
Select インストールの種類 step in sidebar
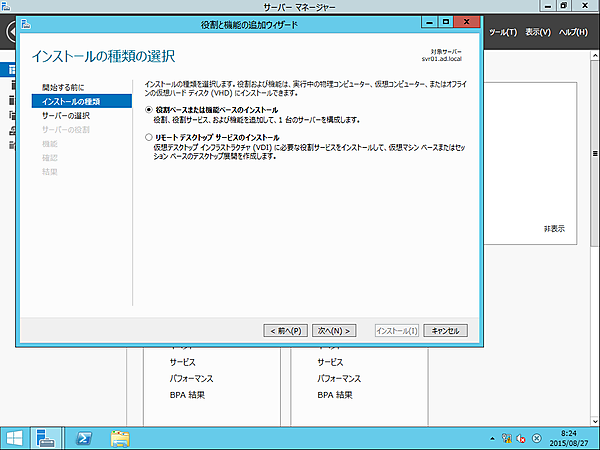point(70,102)
